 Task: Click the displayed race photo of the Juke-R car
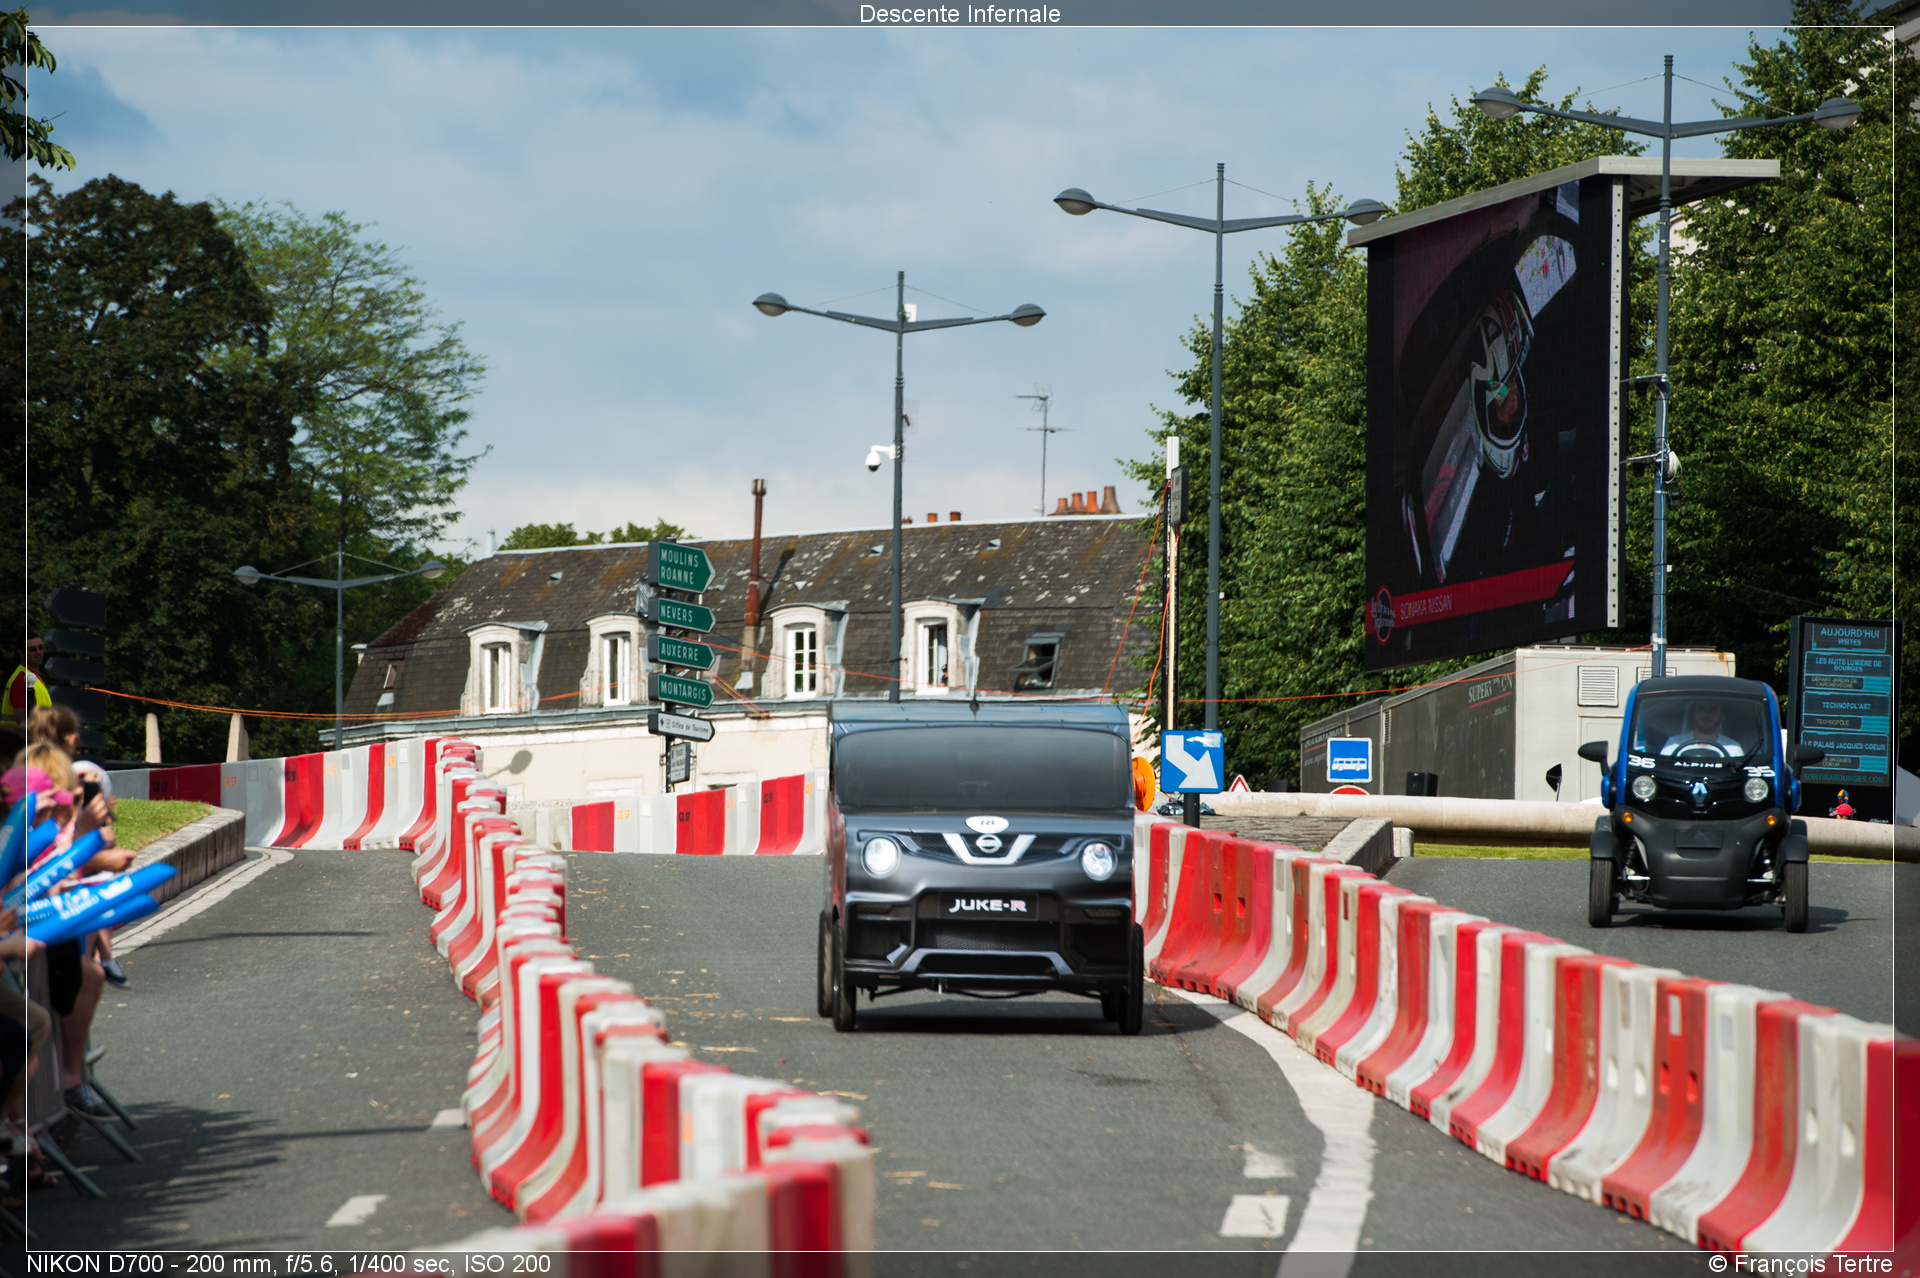[959, 639]
